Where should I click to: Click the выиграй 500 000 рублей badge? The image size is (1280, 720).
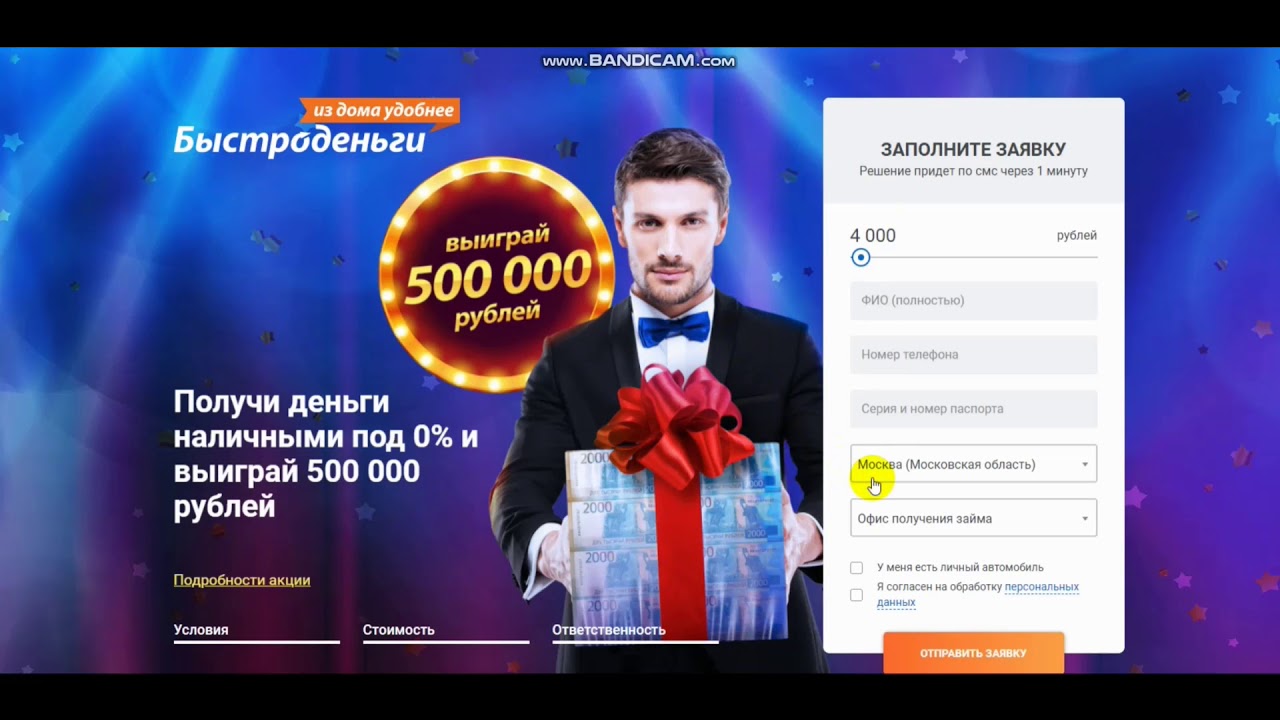(497, 274)
